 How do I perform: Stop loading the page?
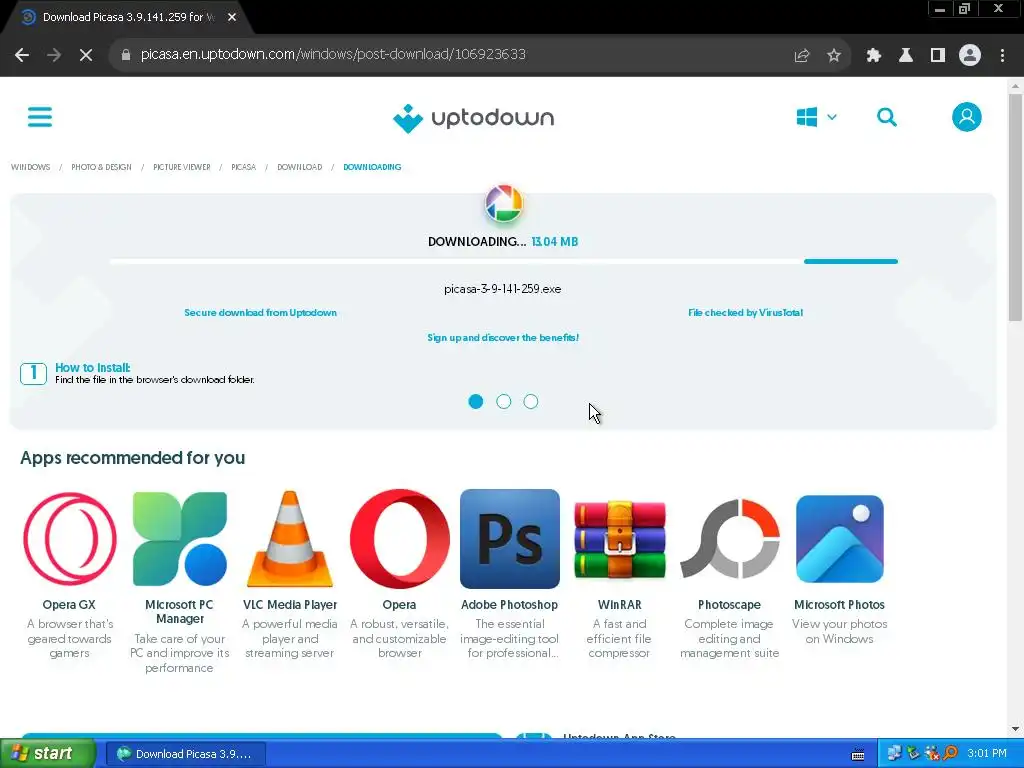[86, 55]
